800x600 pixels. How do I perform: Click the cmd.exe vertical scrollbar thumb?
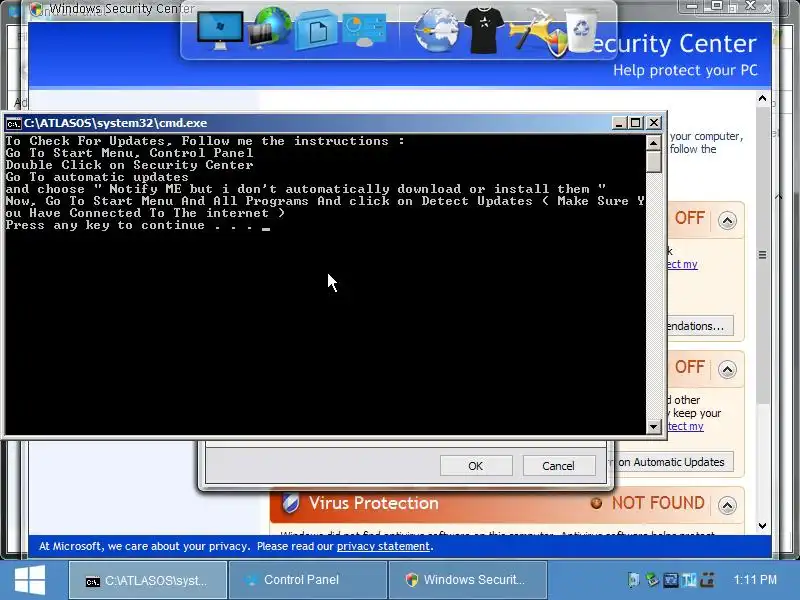654,162
